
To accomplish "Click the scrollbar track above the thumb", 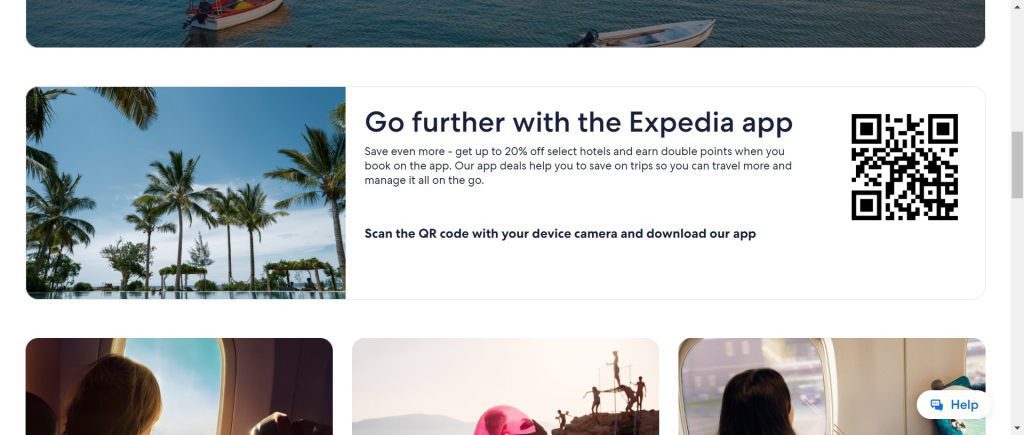I will click(x=1017, y=65).
